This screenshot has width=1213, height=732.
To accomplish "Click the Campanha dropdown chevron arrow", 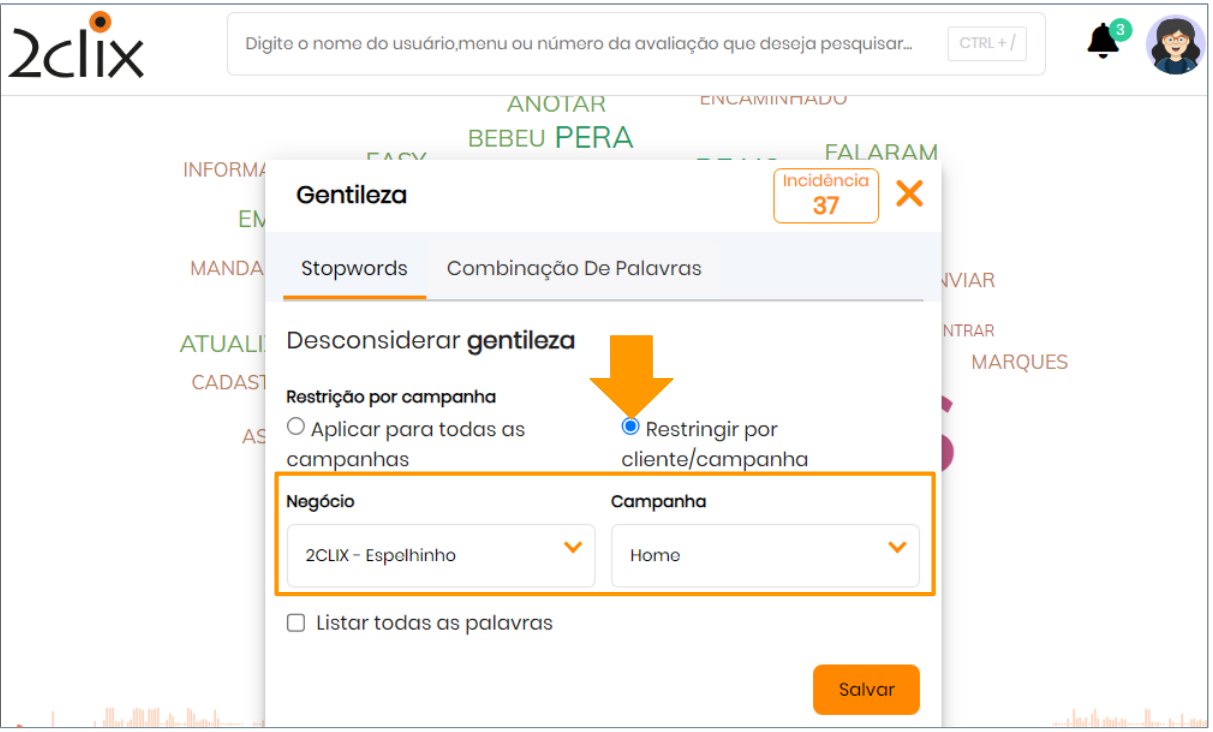I will click(897, 547).
